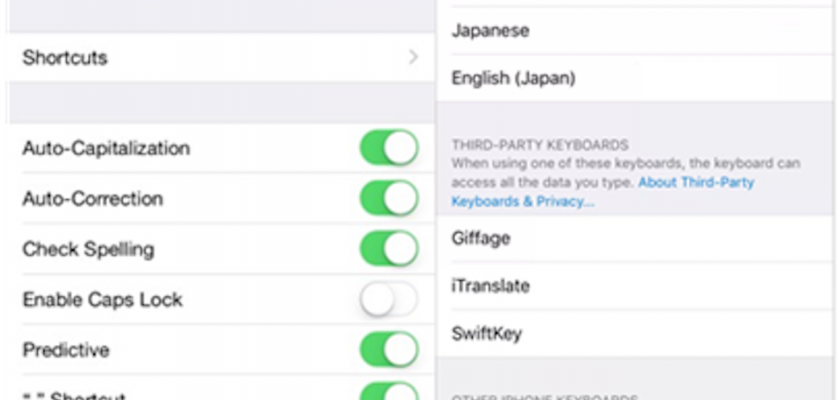Turn off the Auto-Correction switch
840x400 pixels.
(x=389, y=198)
